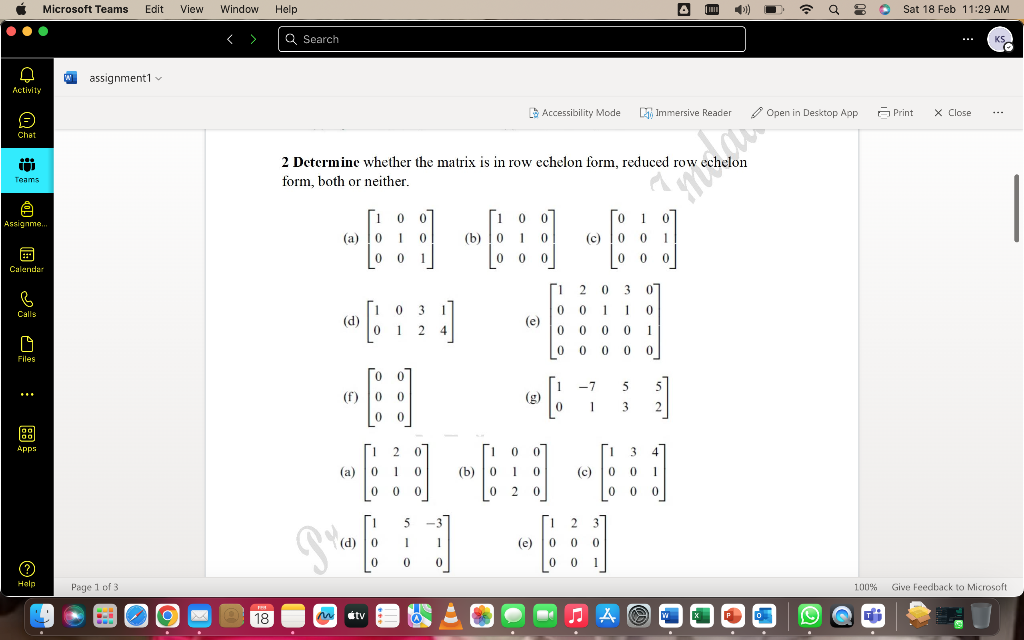Open document in Desktop App

point(805,113)
